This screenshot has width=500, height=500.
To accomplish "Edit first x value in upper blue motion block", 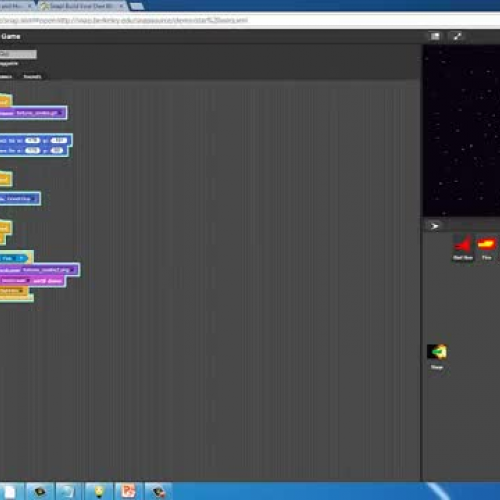I will pos(33,140).
